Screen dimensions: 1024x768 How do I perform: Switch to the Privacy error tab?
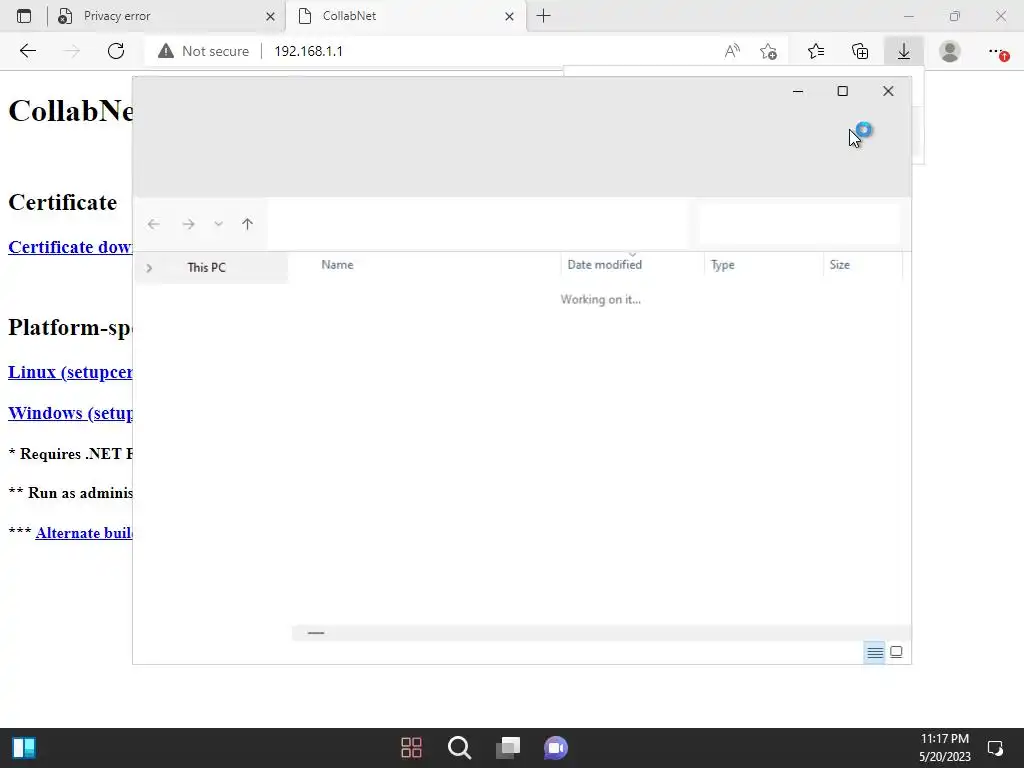[166, 16]
